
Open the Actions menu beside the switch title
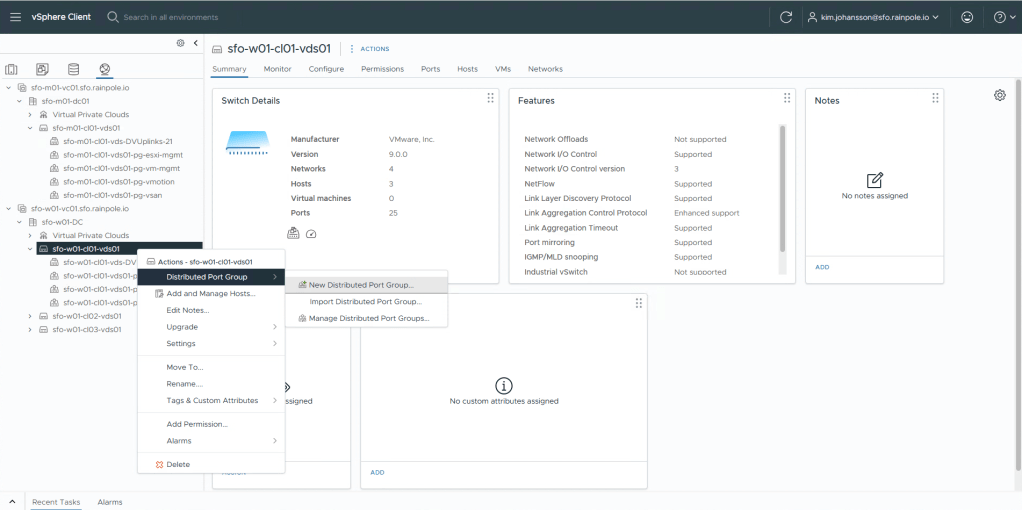point(370,48)
